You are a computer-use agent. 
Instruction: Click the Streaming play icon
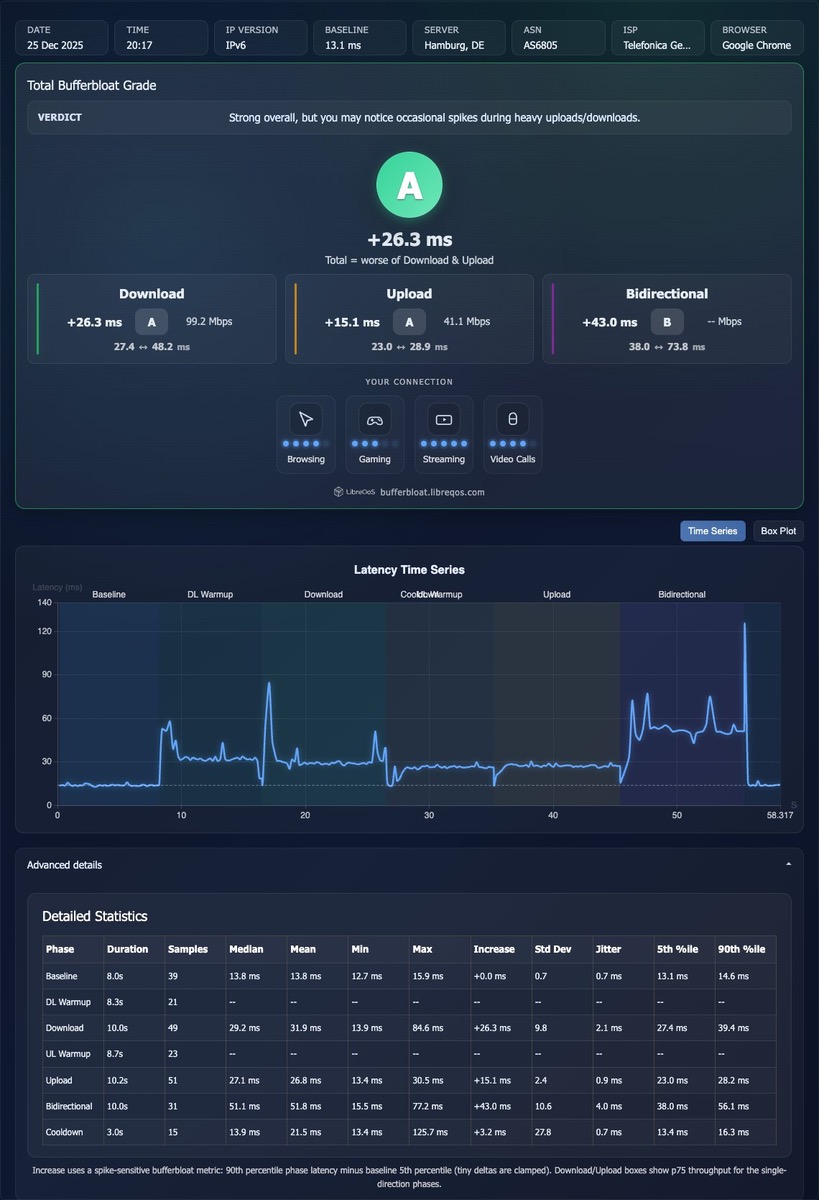444,419
